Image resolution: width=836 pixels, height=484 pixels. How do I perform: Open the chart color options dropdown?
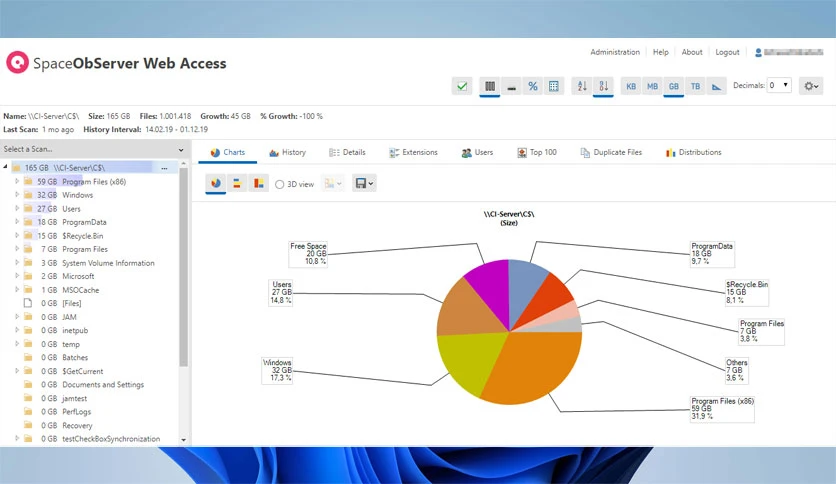[x=333, y=183]
